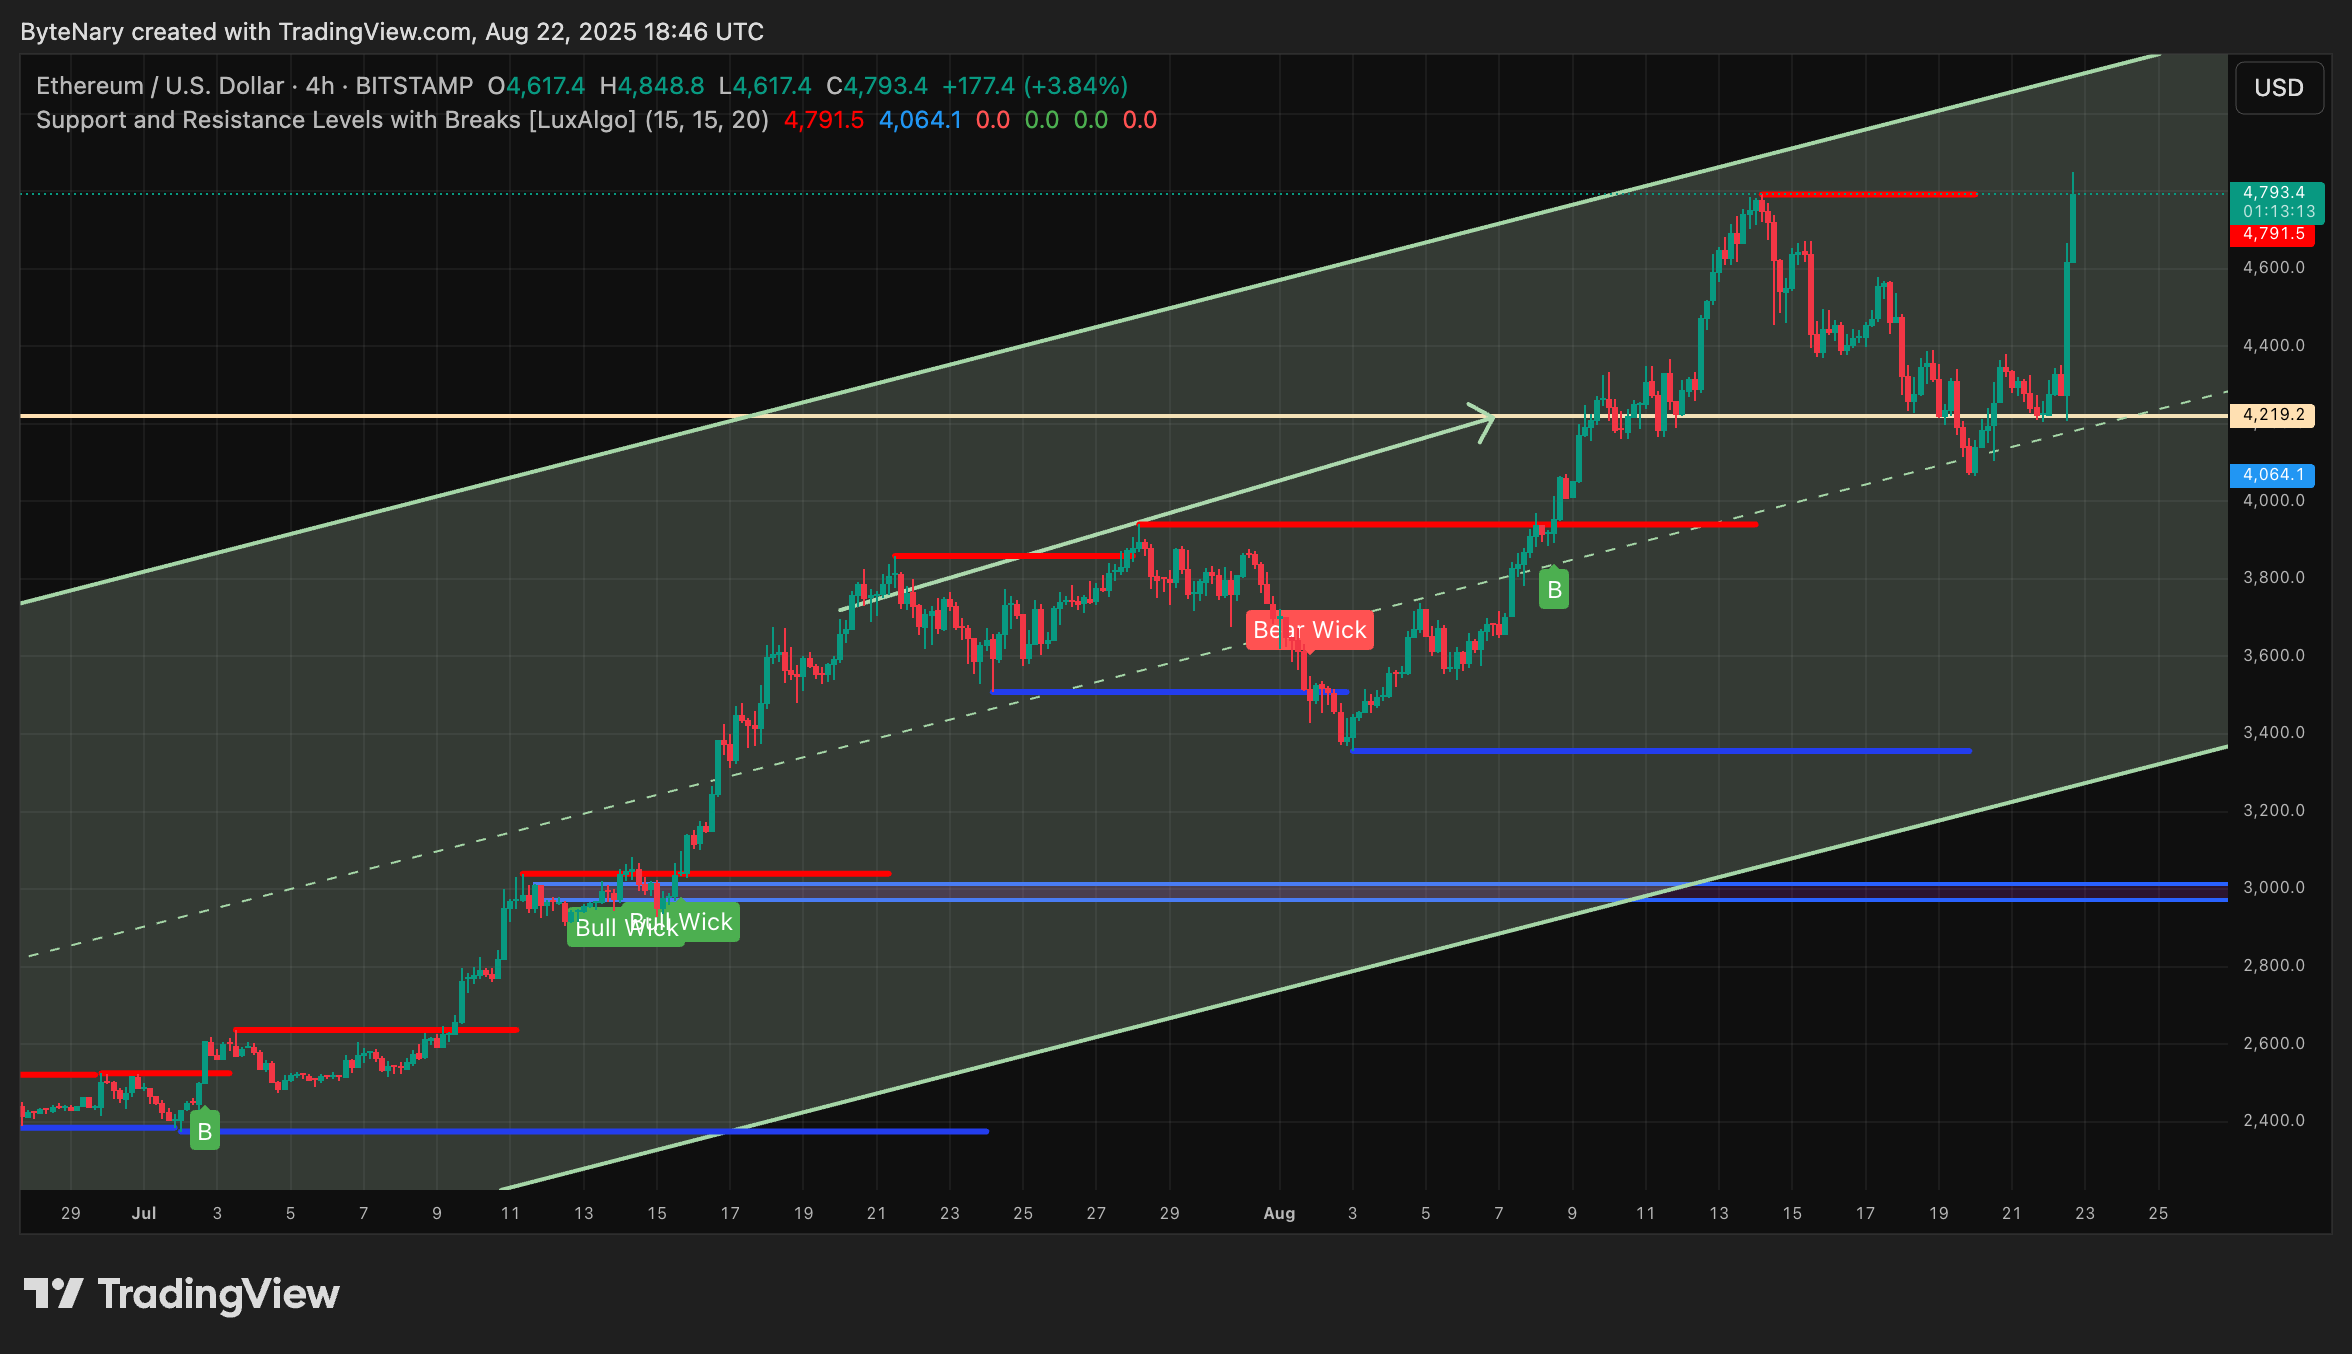Click the red 4,791.5 resistance price tag

click(x=2273, y=234)
